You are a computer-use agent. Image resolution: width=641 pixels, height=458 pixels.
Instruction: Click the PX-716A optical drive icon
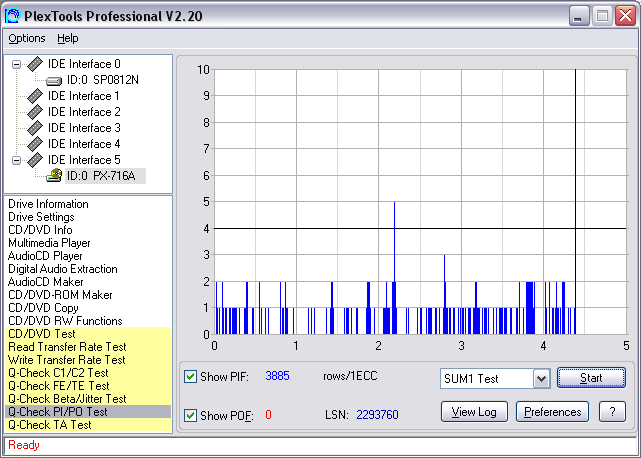coord(54,175)
